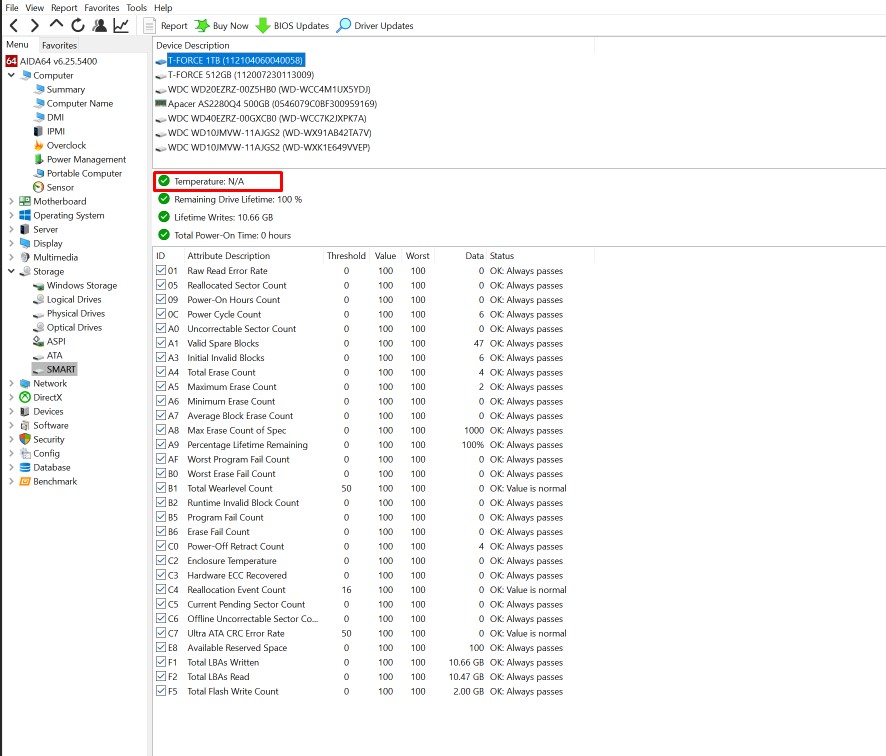Click the Report toolbar button label
This screenshot has width=886, height=756.
[174, 26]
